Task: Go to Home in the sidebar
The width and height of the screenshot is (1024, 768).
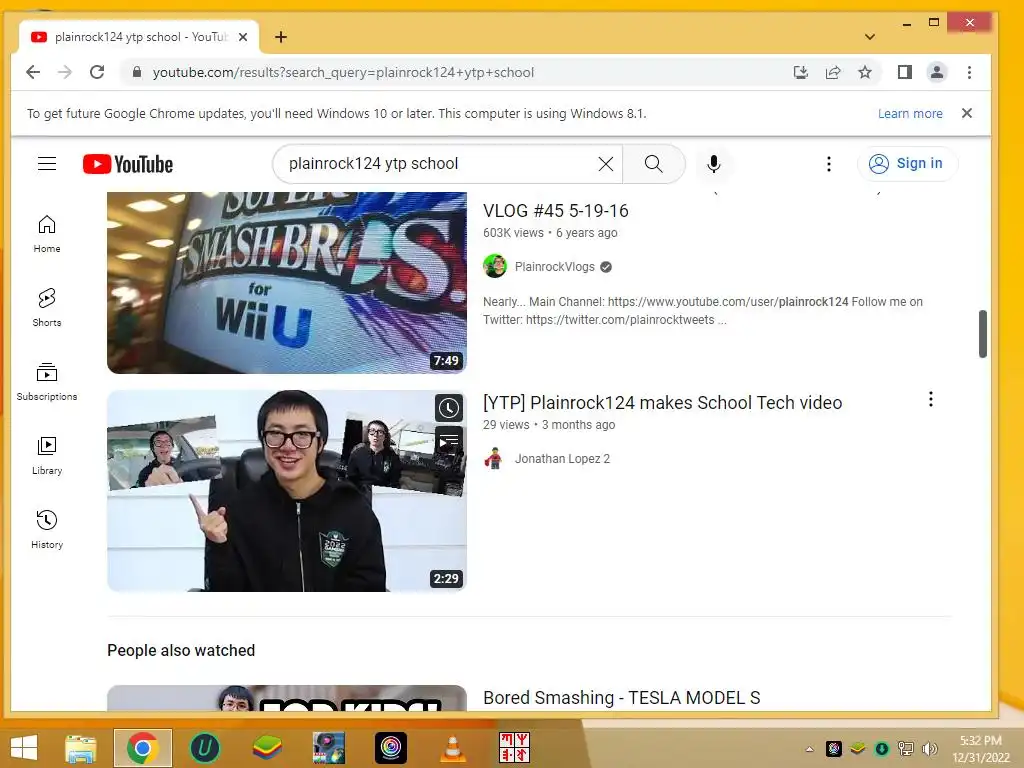Action: tap(47, 234)
